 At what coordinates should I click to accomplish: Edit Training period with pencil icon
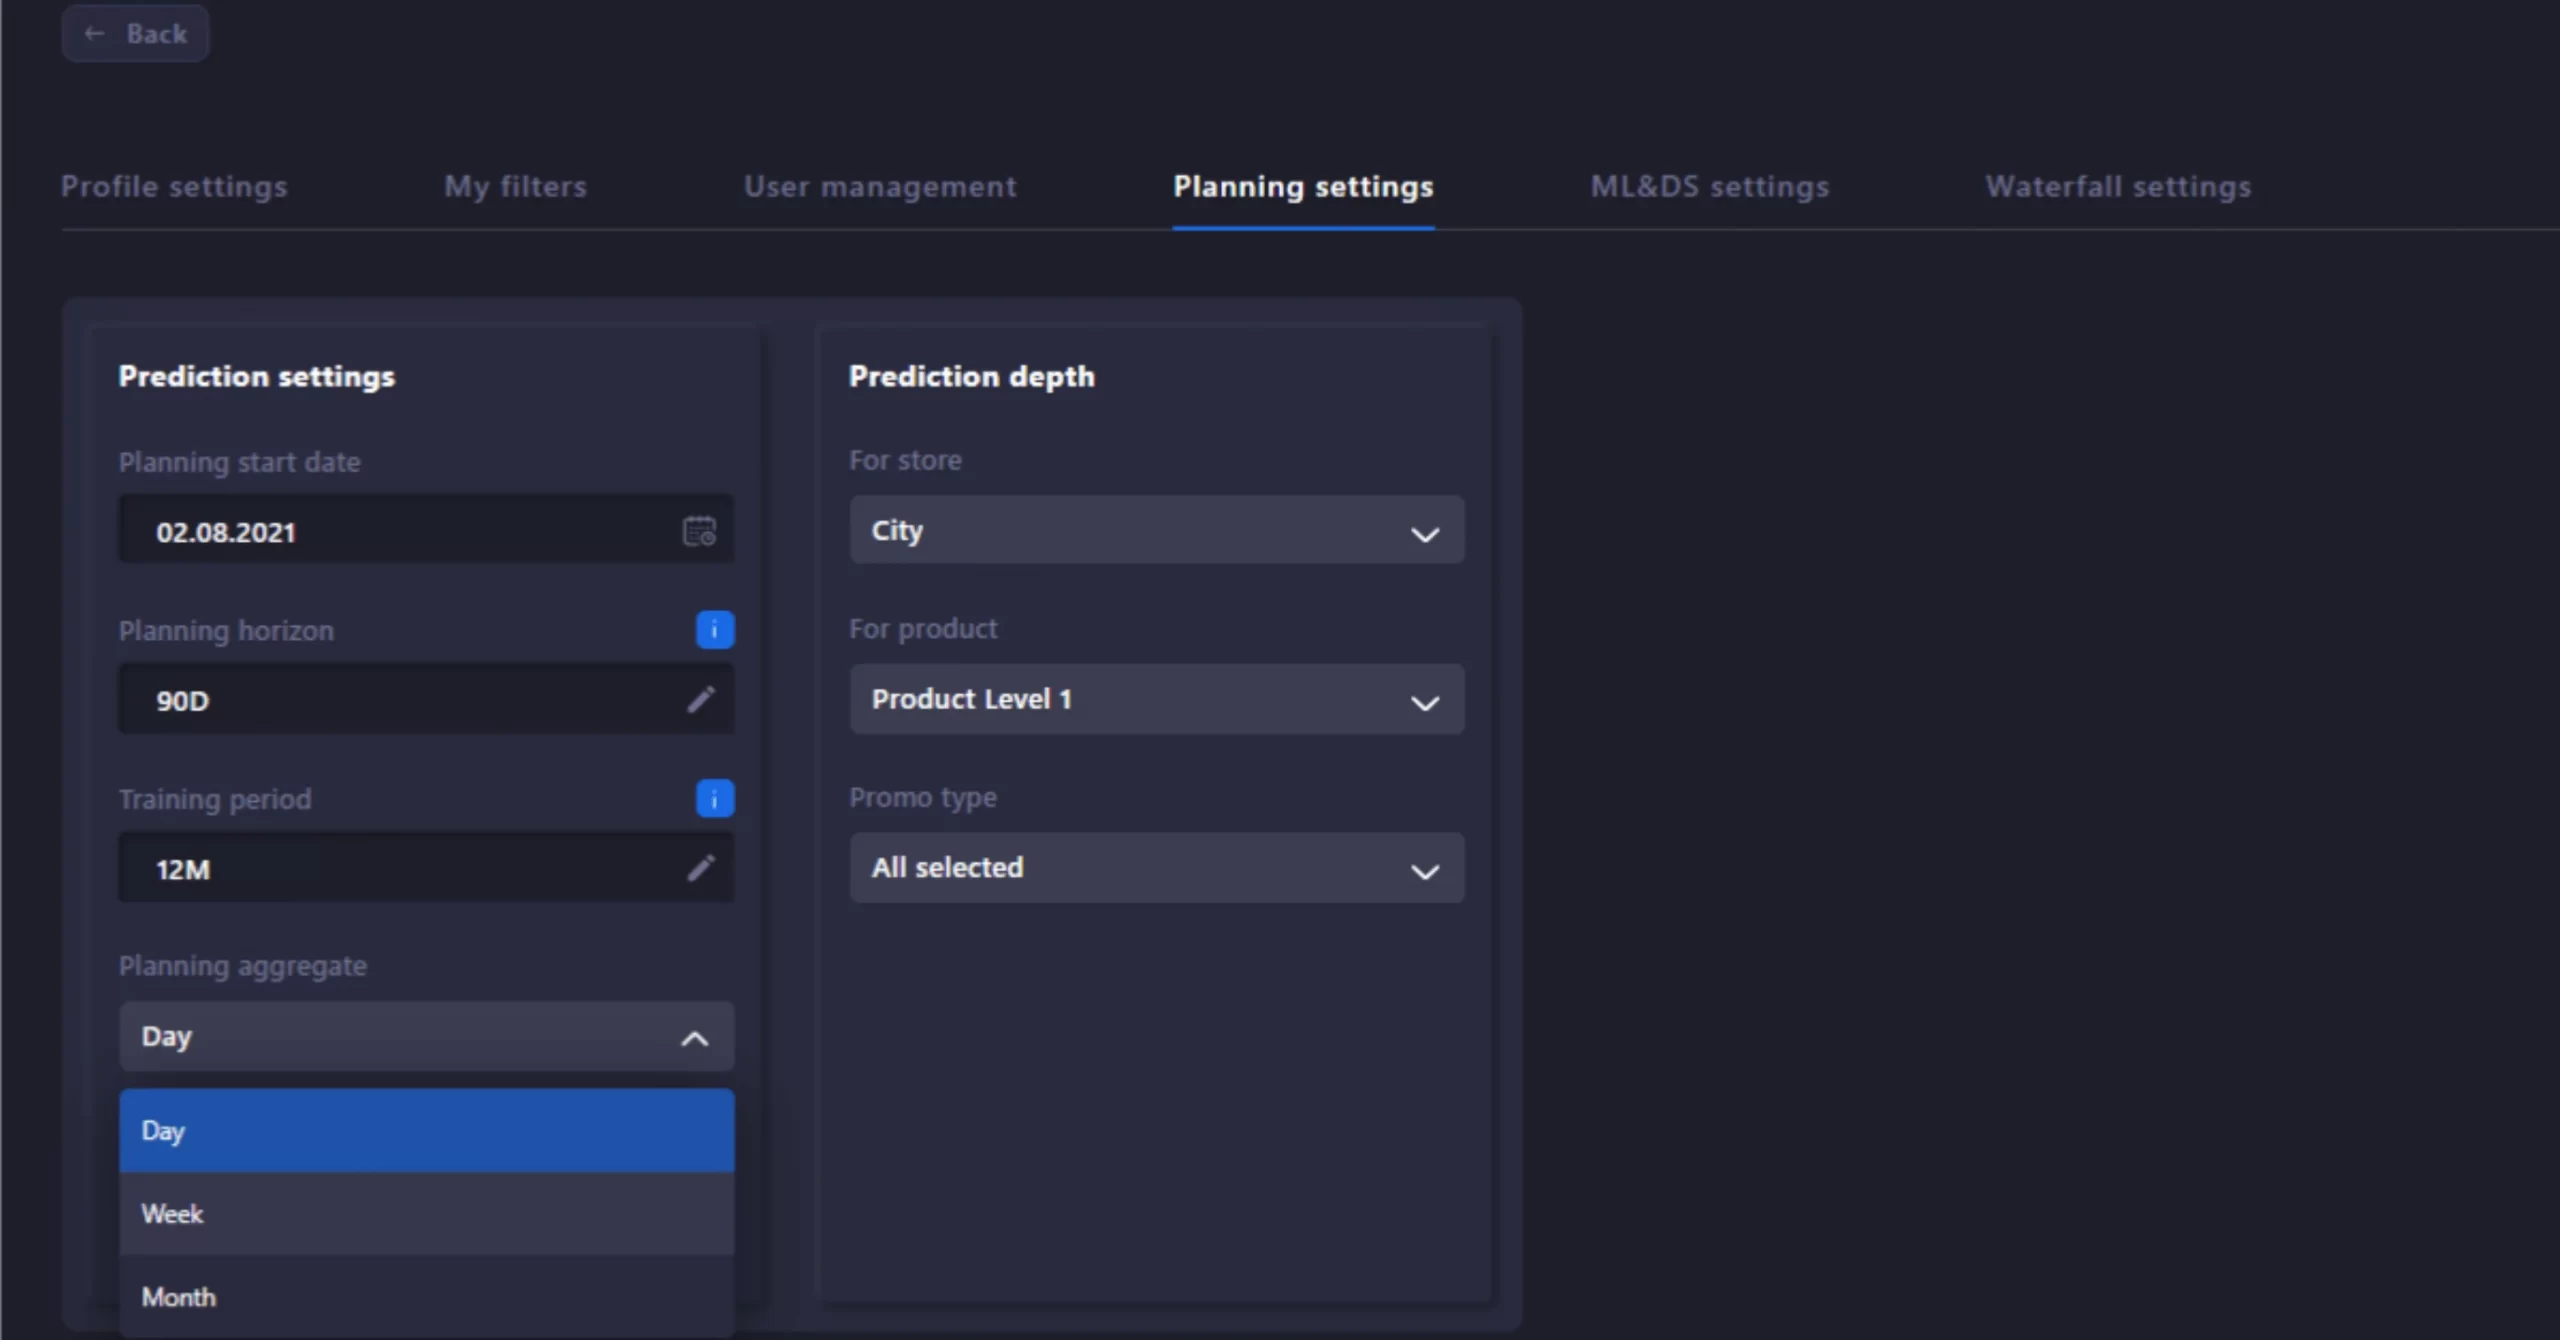click(x=701, y=867)
